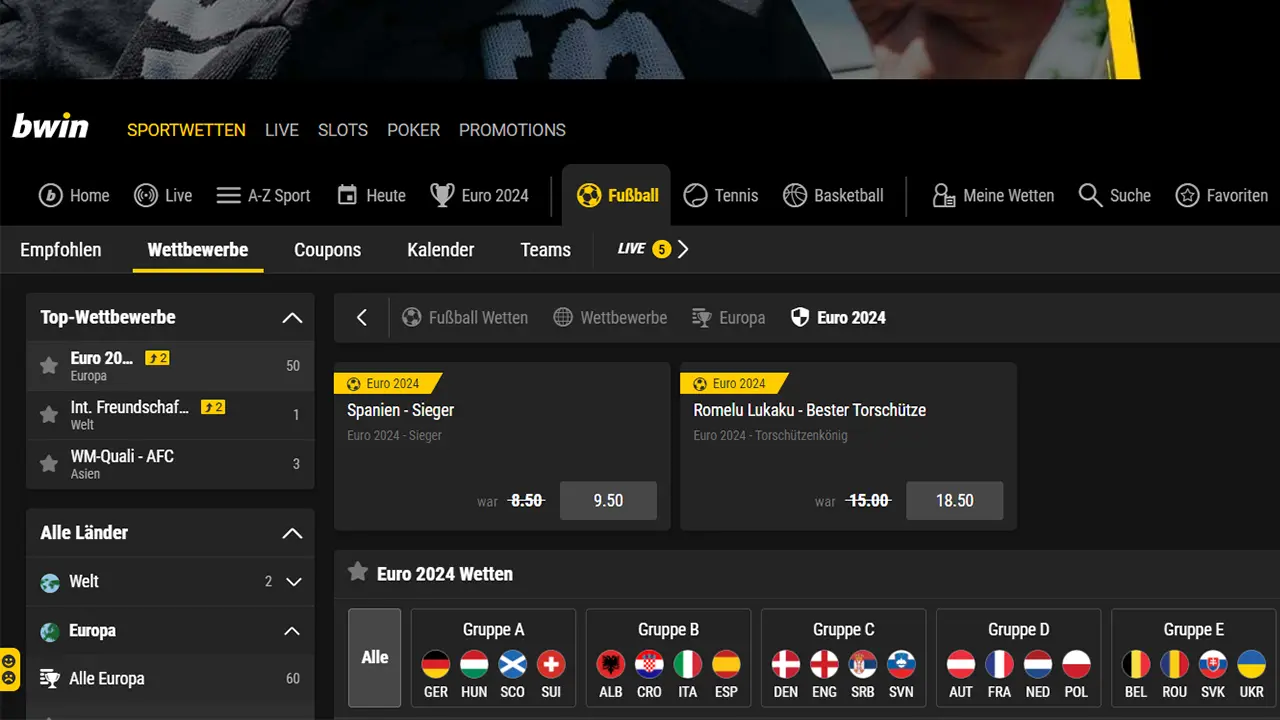1280x720 pixels.
Task: Click the Scotland SCO flag
Action: point(513,664)
